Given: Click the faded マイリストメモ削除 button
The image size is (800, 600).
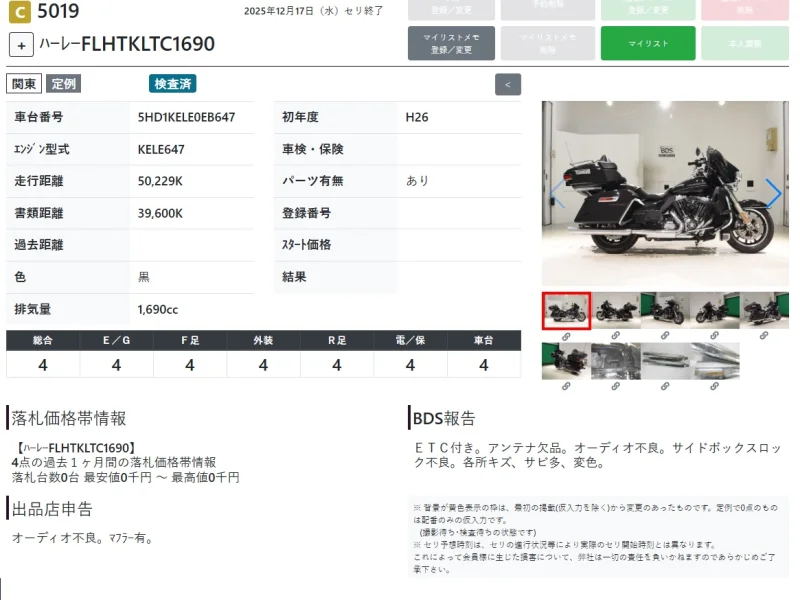Looking at the screenshot, I should click(547, 43).
